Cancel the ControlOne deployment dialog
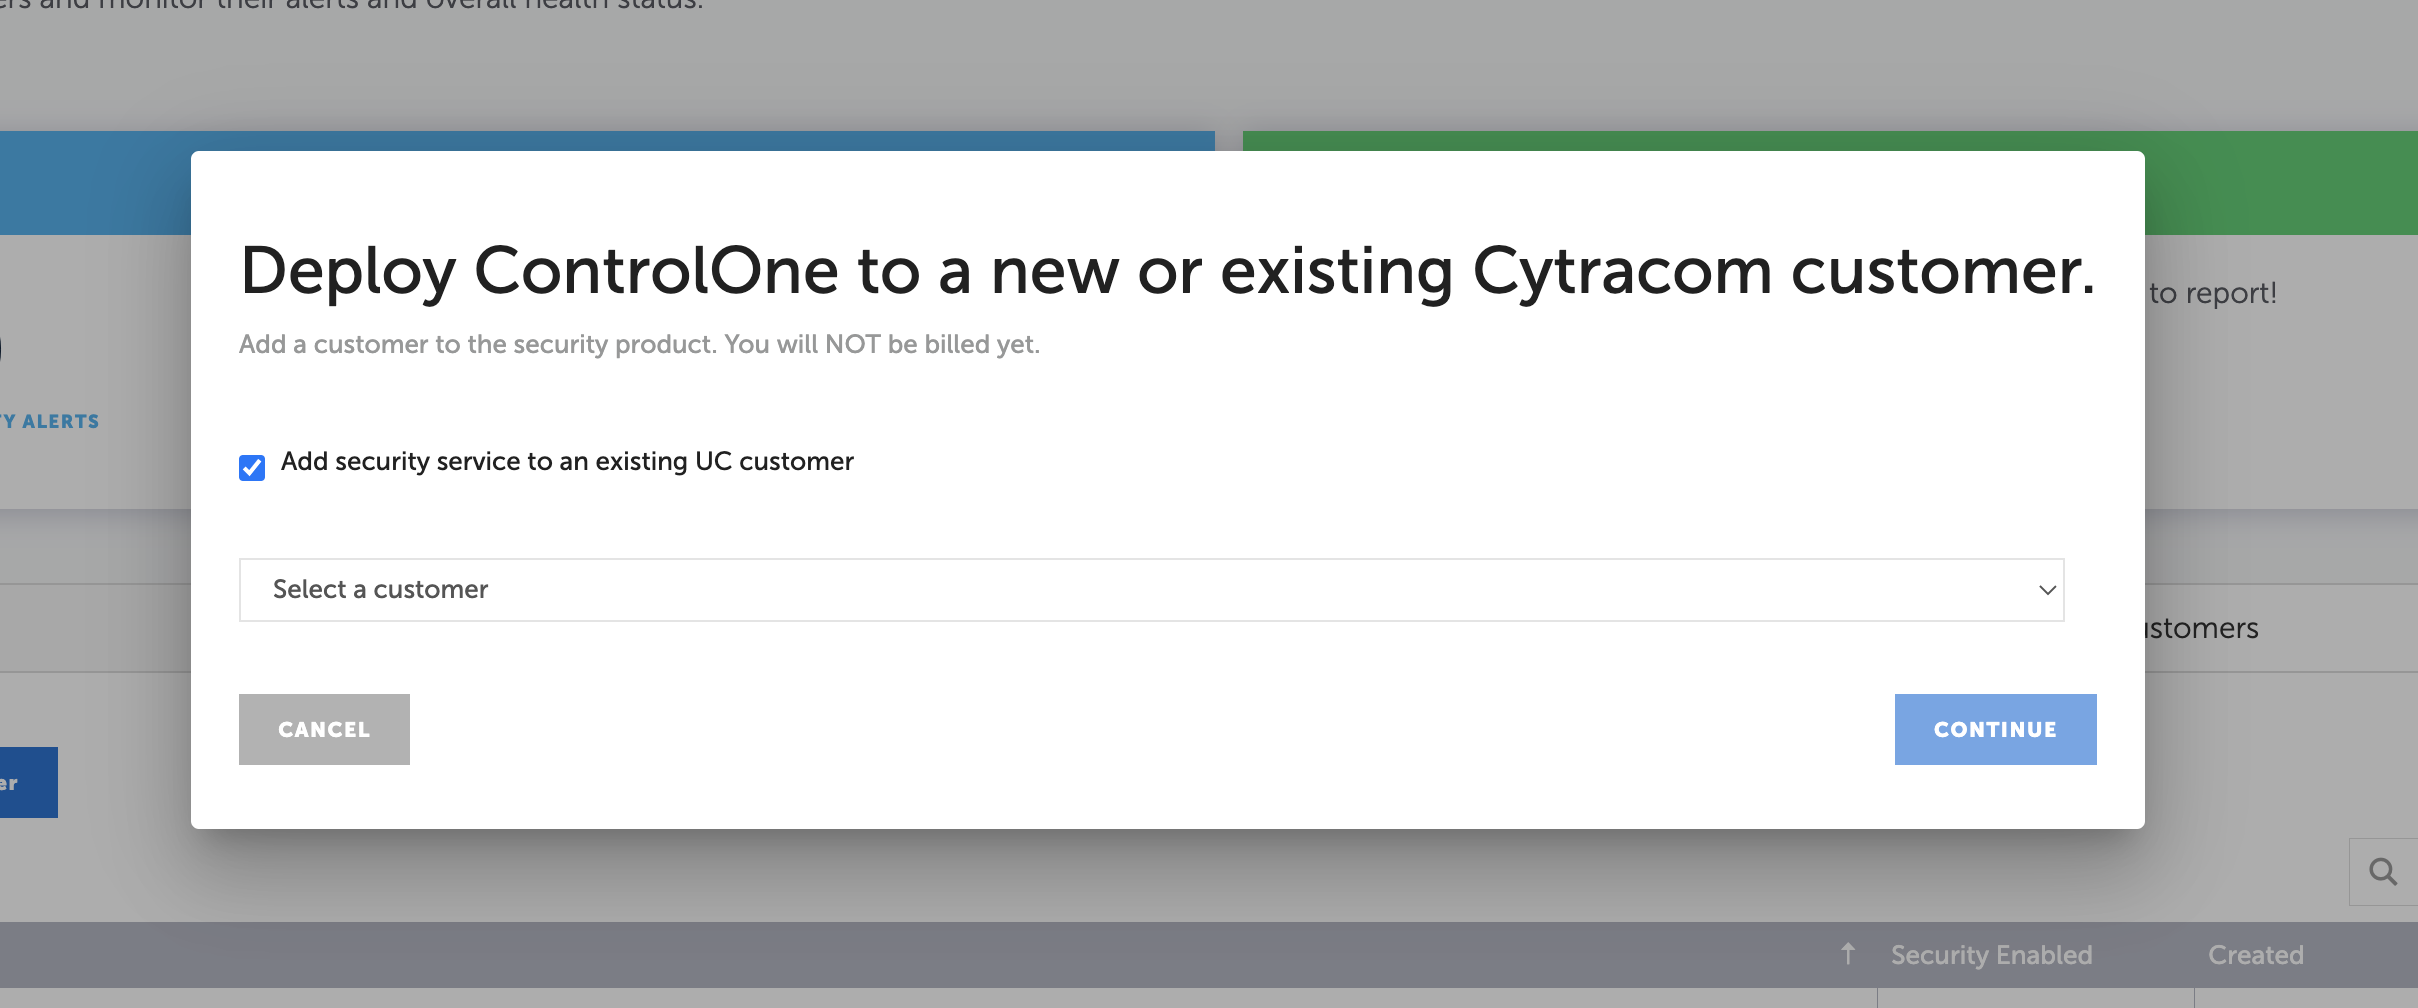Screen dimensions: 2418x1008 click(x=324, y=729)
